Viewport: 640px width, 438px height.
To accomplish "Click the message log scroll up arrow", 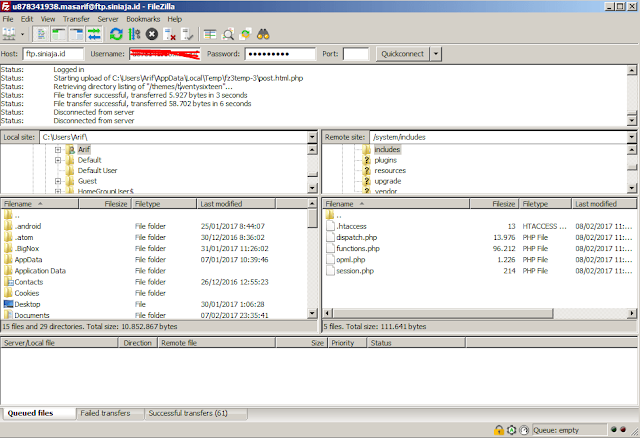I will (x=631, y=70).
